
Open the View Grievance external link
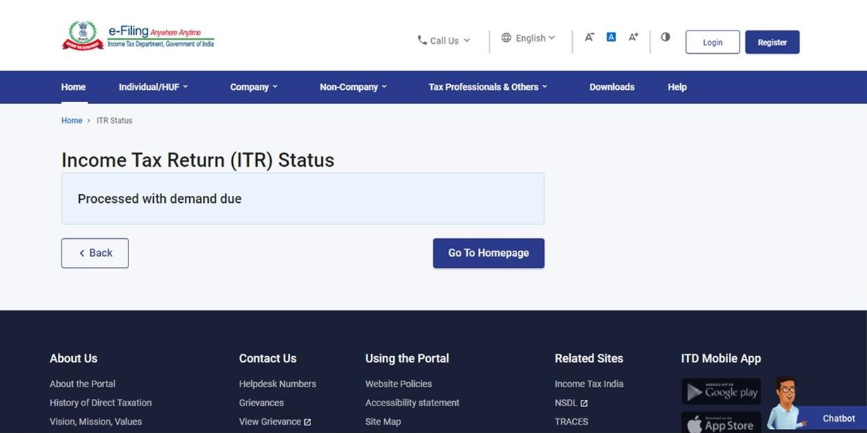pos(274,422)
